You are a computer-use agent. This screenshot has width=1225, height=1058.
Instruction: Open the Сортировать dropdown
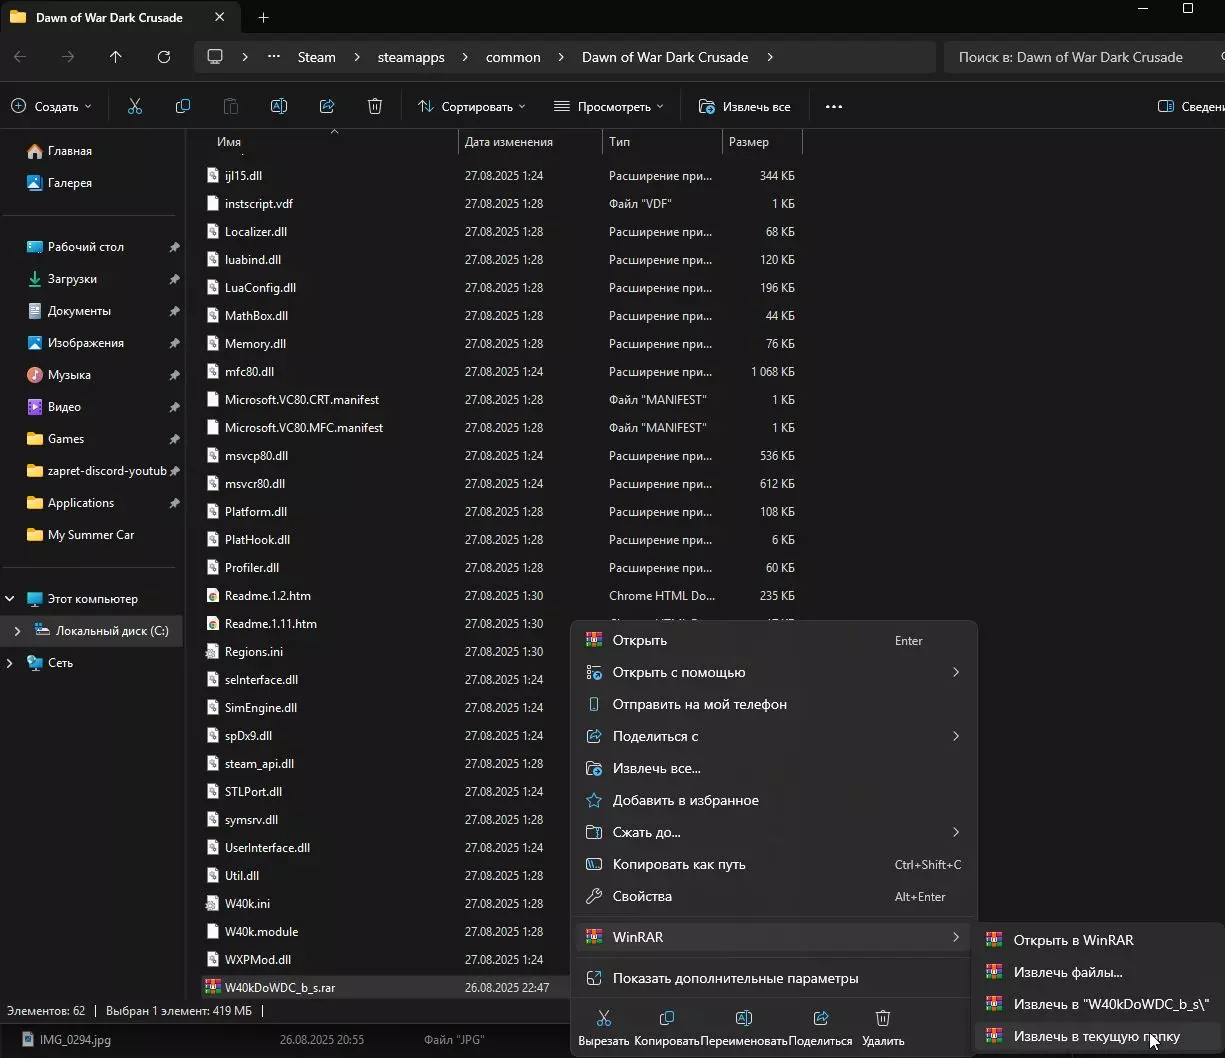(471, 106)
